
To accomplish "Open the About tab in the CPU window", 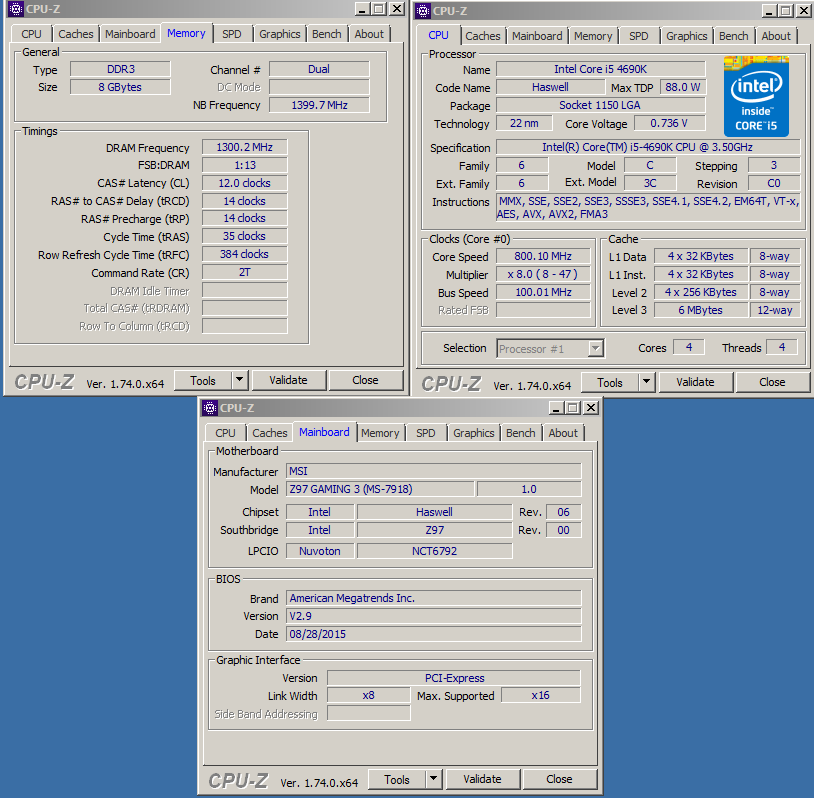I will click(x=776, y=36).
